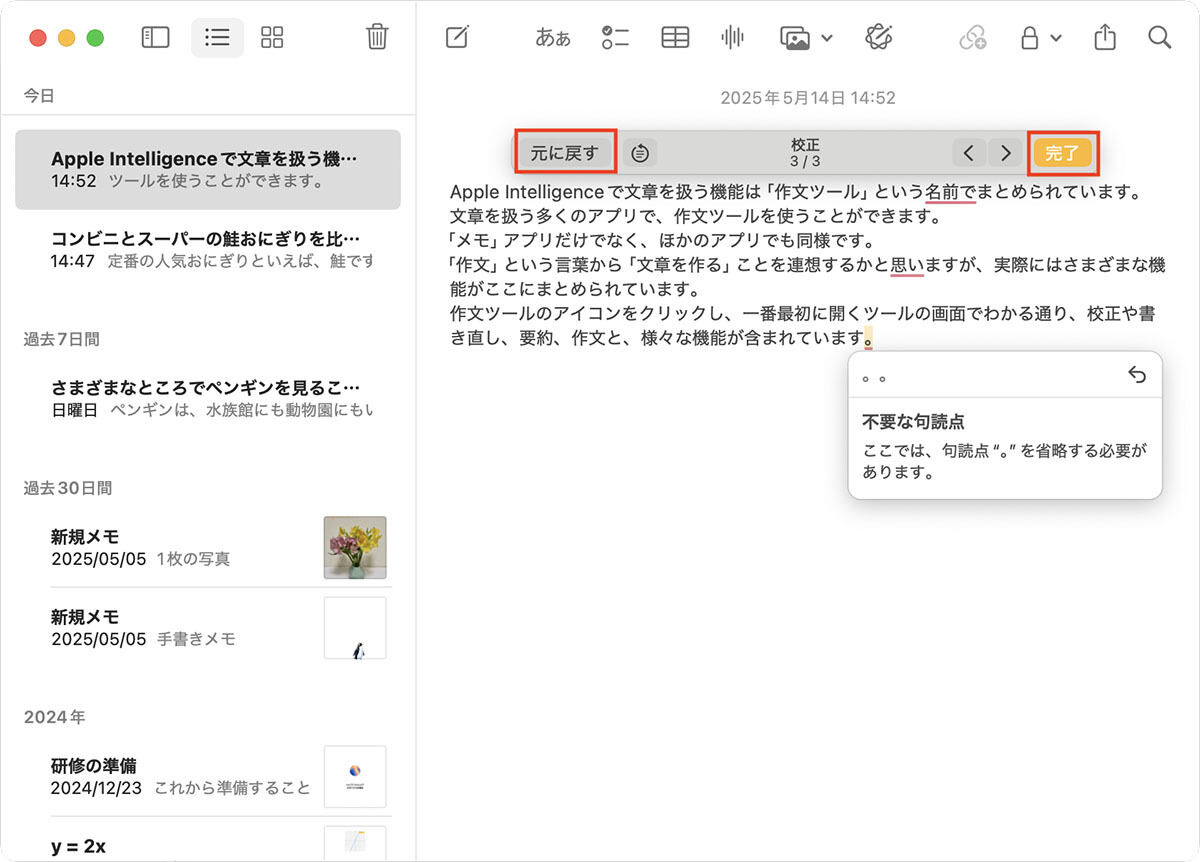Record audio with the waveform icon
Image resolution: width=1200 pixels, height=862 pixels.
(x=733, y=38)
